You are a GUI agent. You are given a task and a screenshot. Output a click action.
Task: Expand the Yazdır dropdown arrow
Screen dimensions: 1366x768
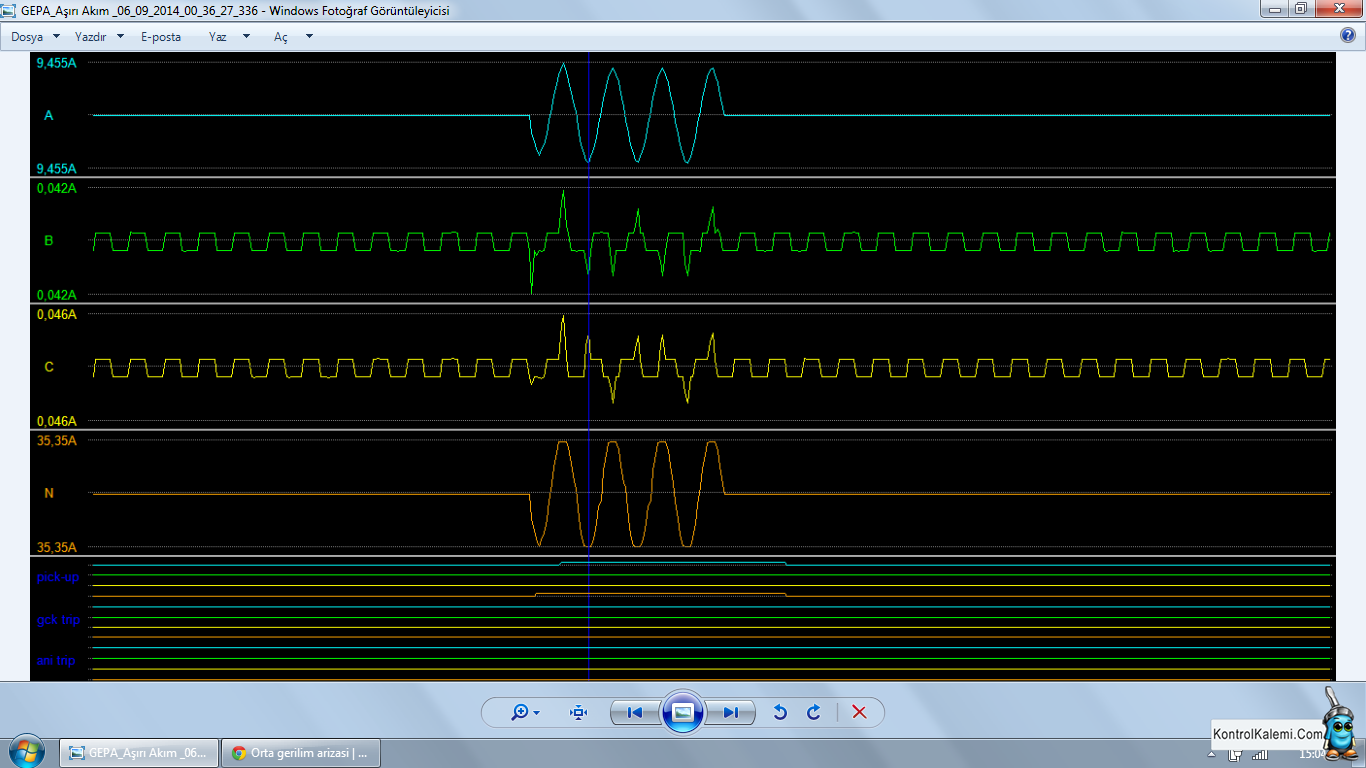pyautogui.click(x=120, y=36)
